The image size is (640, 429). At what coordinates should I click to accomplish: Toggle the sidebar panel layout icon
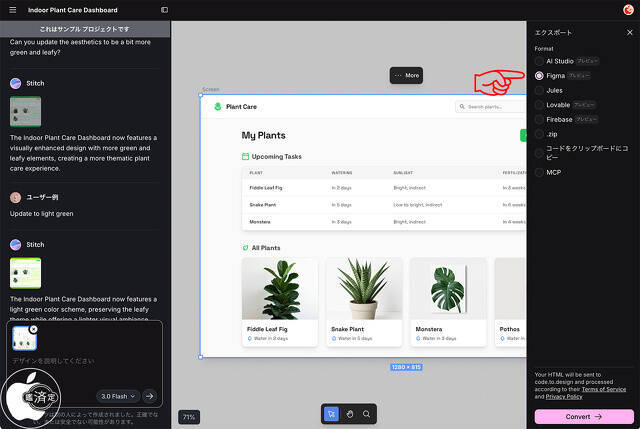pyautogui.click(x=164, y=10)
